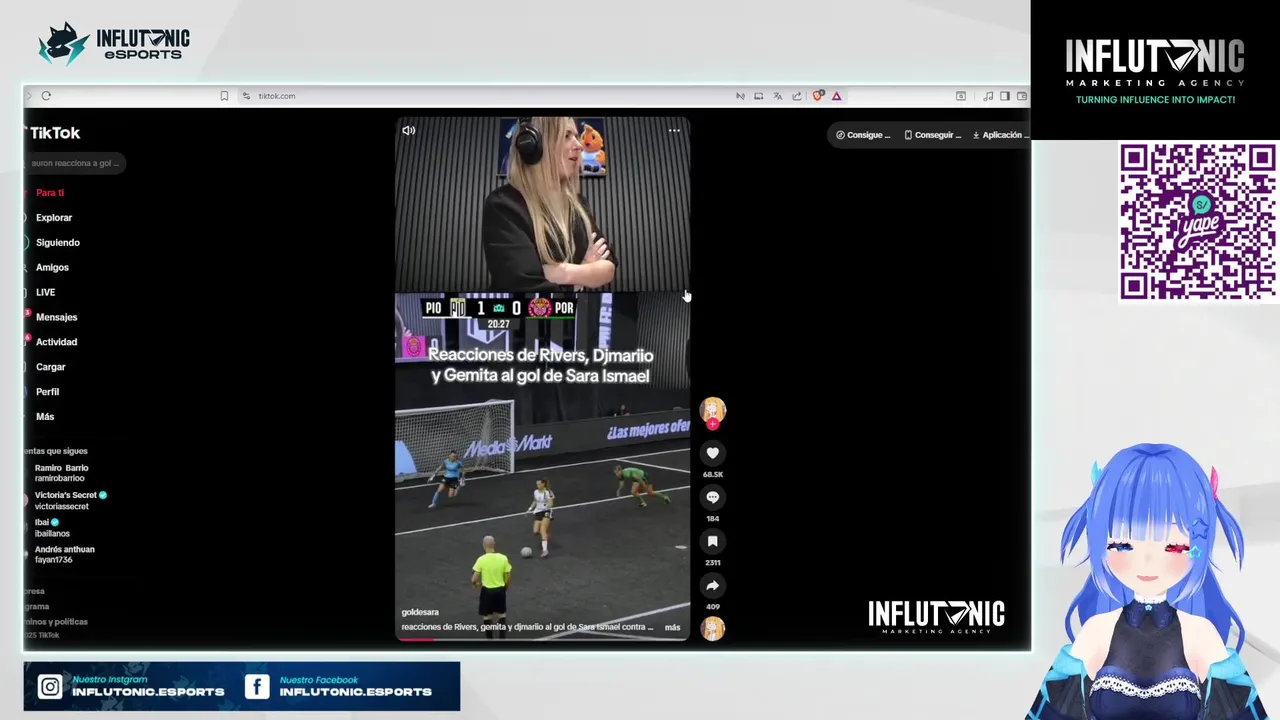Expand the Más menu

[x=45, y=417]
